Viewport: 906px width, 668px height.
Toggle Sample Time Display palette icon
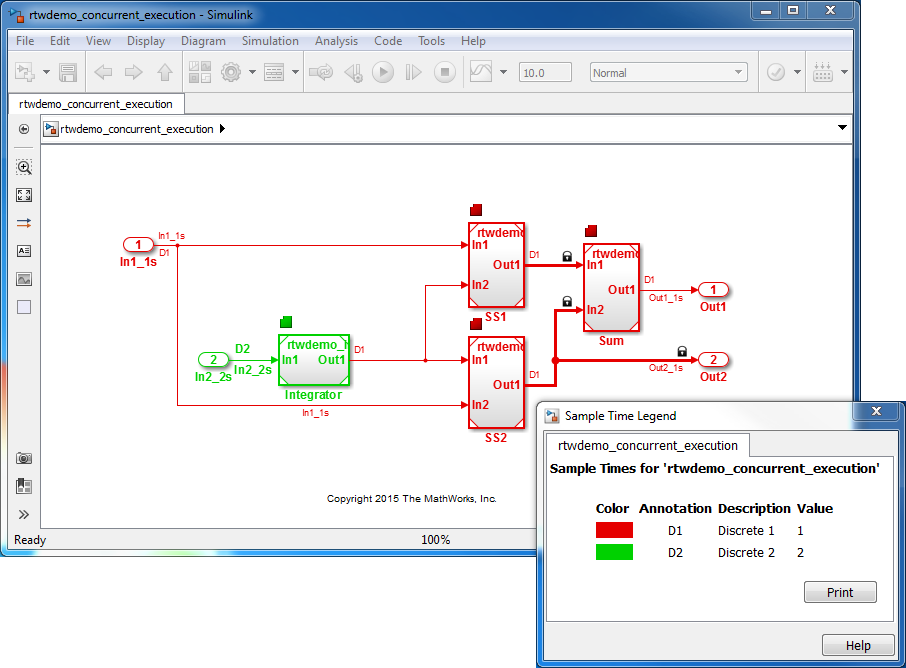[x=24, y=223]
